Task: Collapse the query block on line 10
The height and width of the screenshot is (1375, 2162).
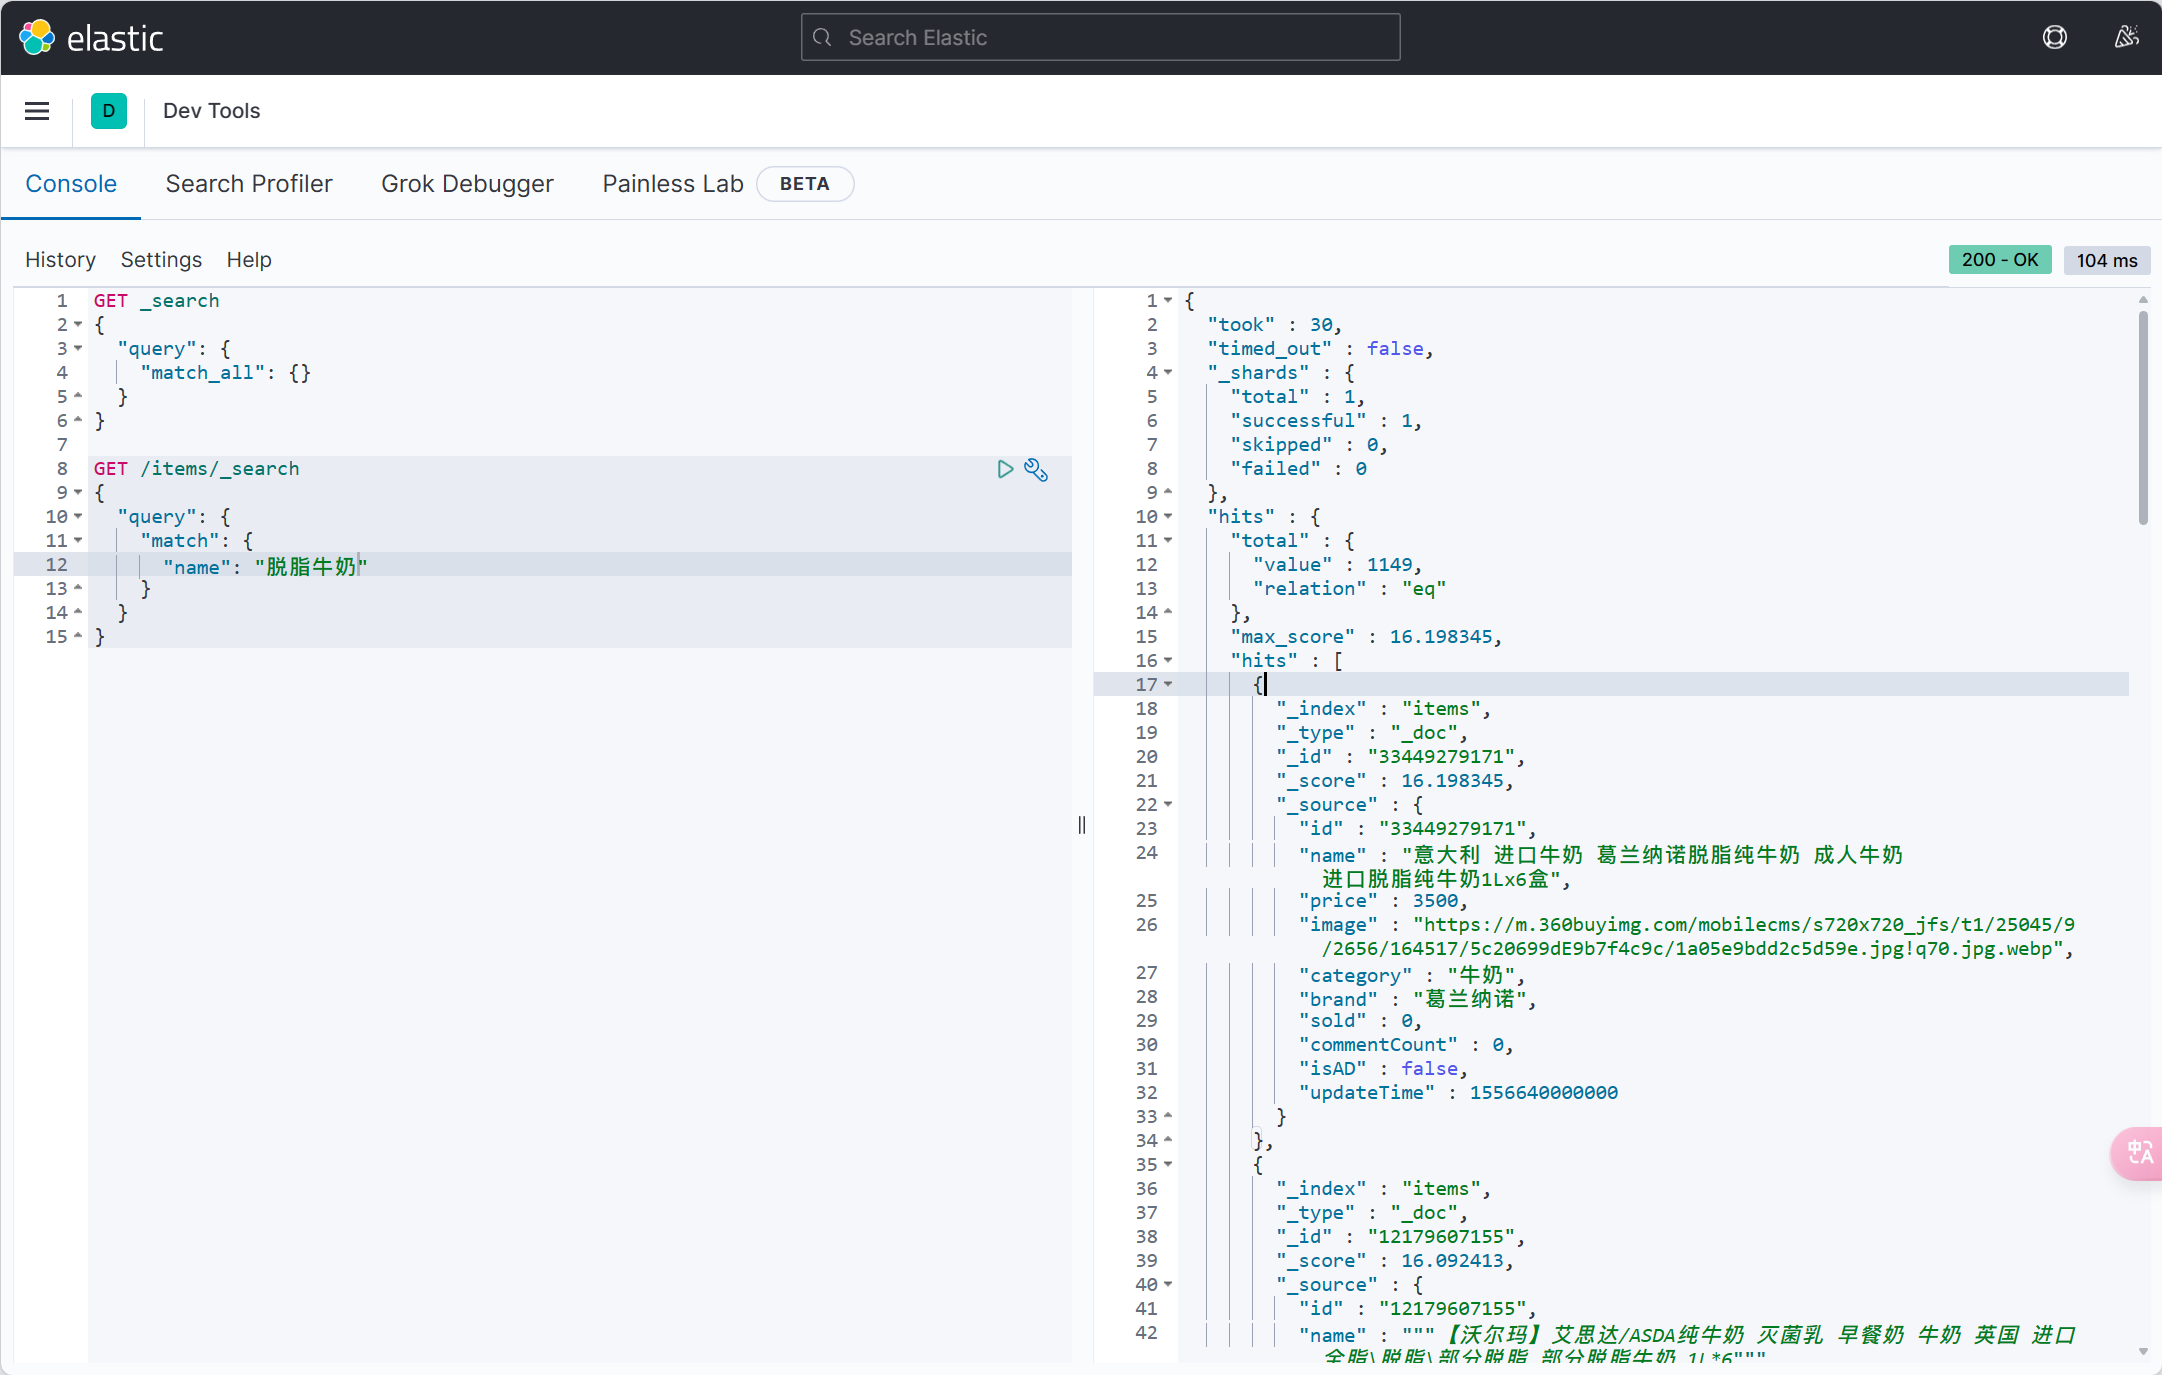Action: [x=78, y=517]
